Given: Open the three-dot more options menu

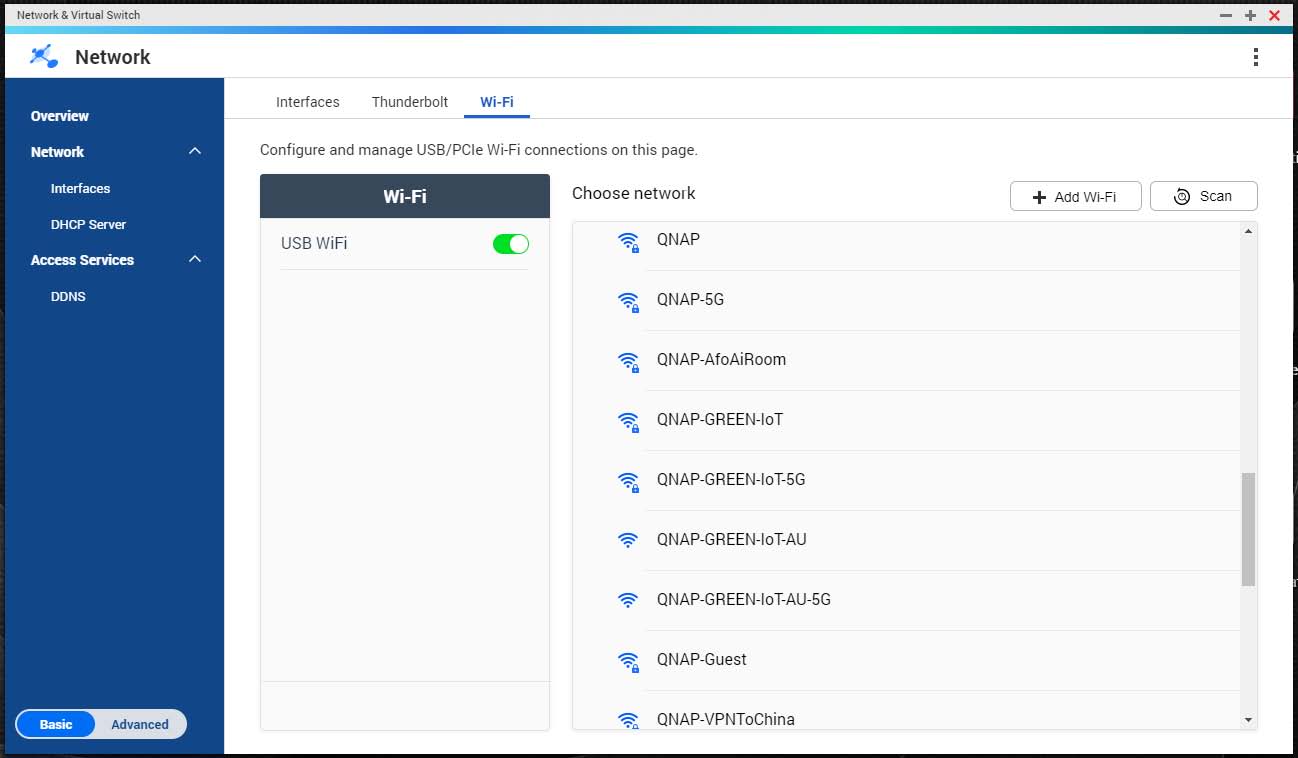Looking at the screenshot, I should coord(1256,57).
